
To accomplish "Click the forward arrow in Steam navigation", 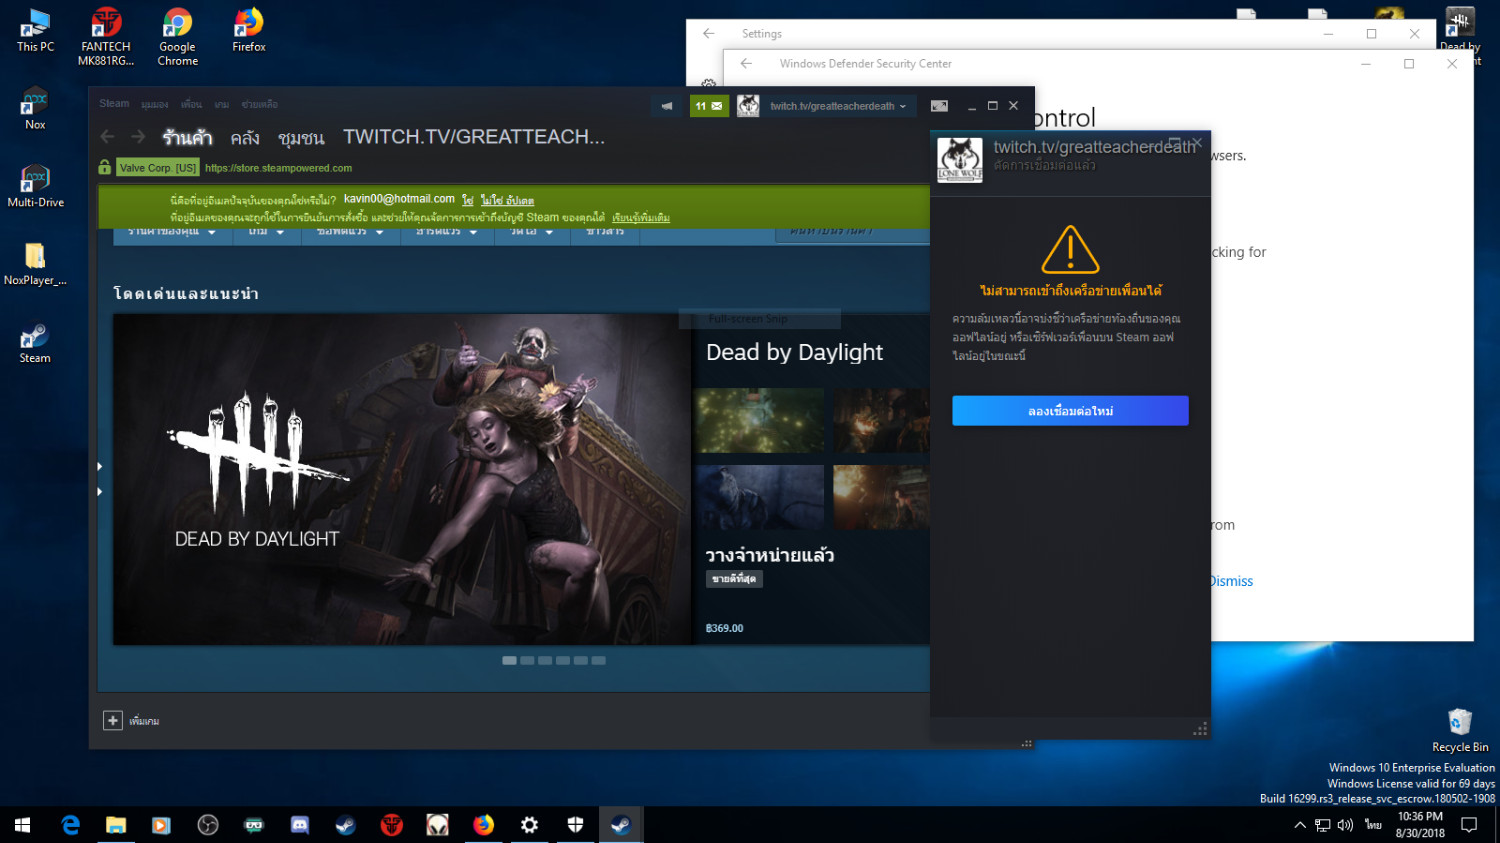I will [x=138, y=137].
